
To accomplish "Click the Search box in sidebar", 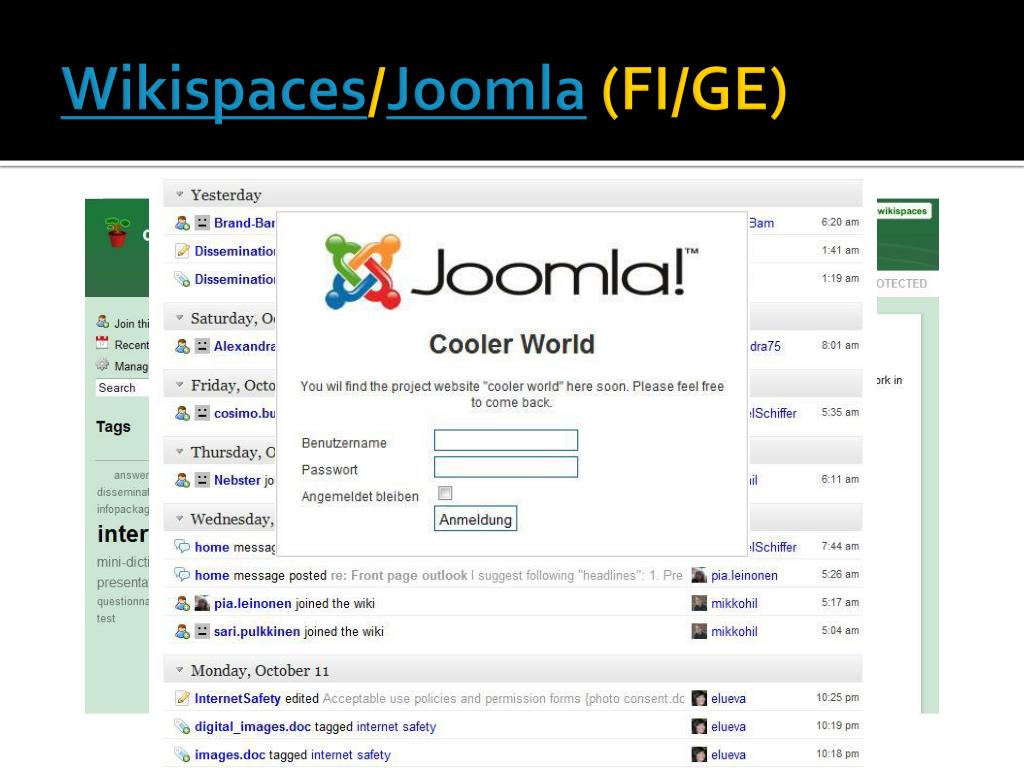I will click(123, 387).
